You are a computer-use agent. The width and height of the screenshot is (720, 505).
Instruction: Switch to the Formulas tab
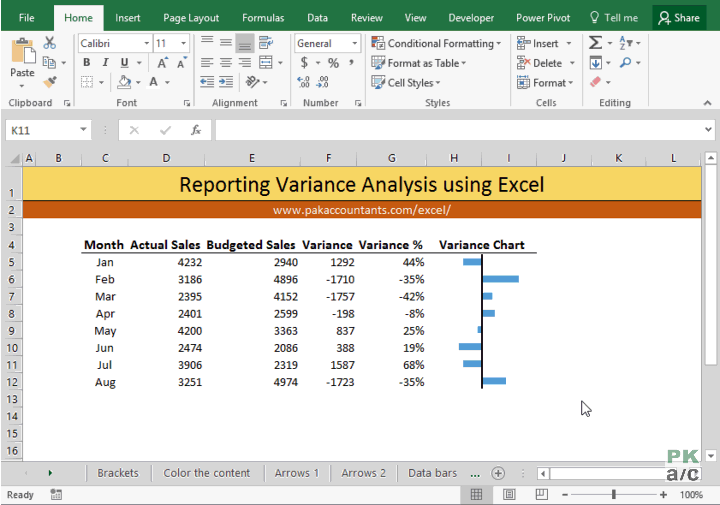click(263, 18)
